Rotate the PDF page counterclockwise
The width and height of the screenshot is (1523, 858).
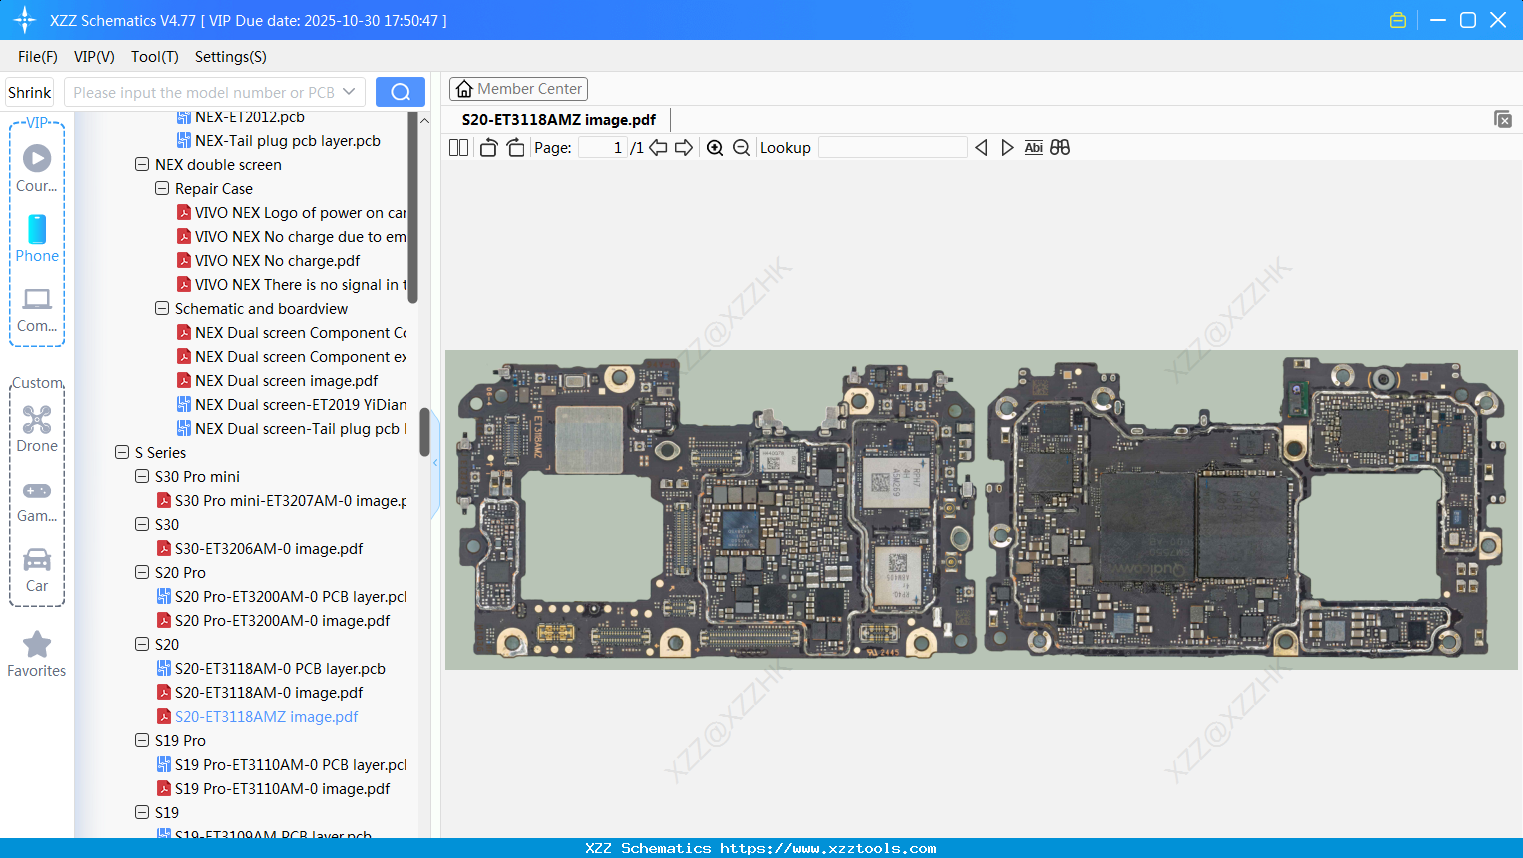(487, 147)
